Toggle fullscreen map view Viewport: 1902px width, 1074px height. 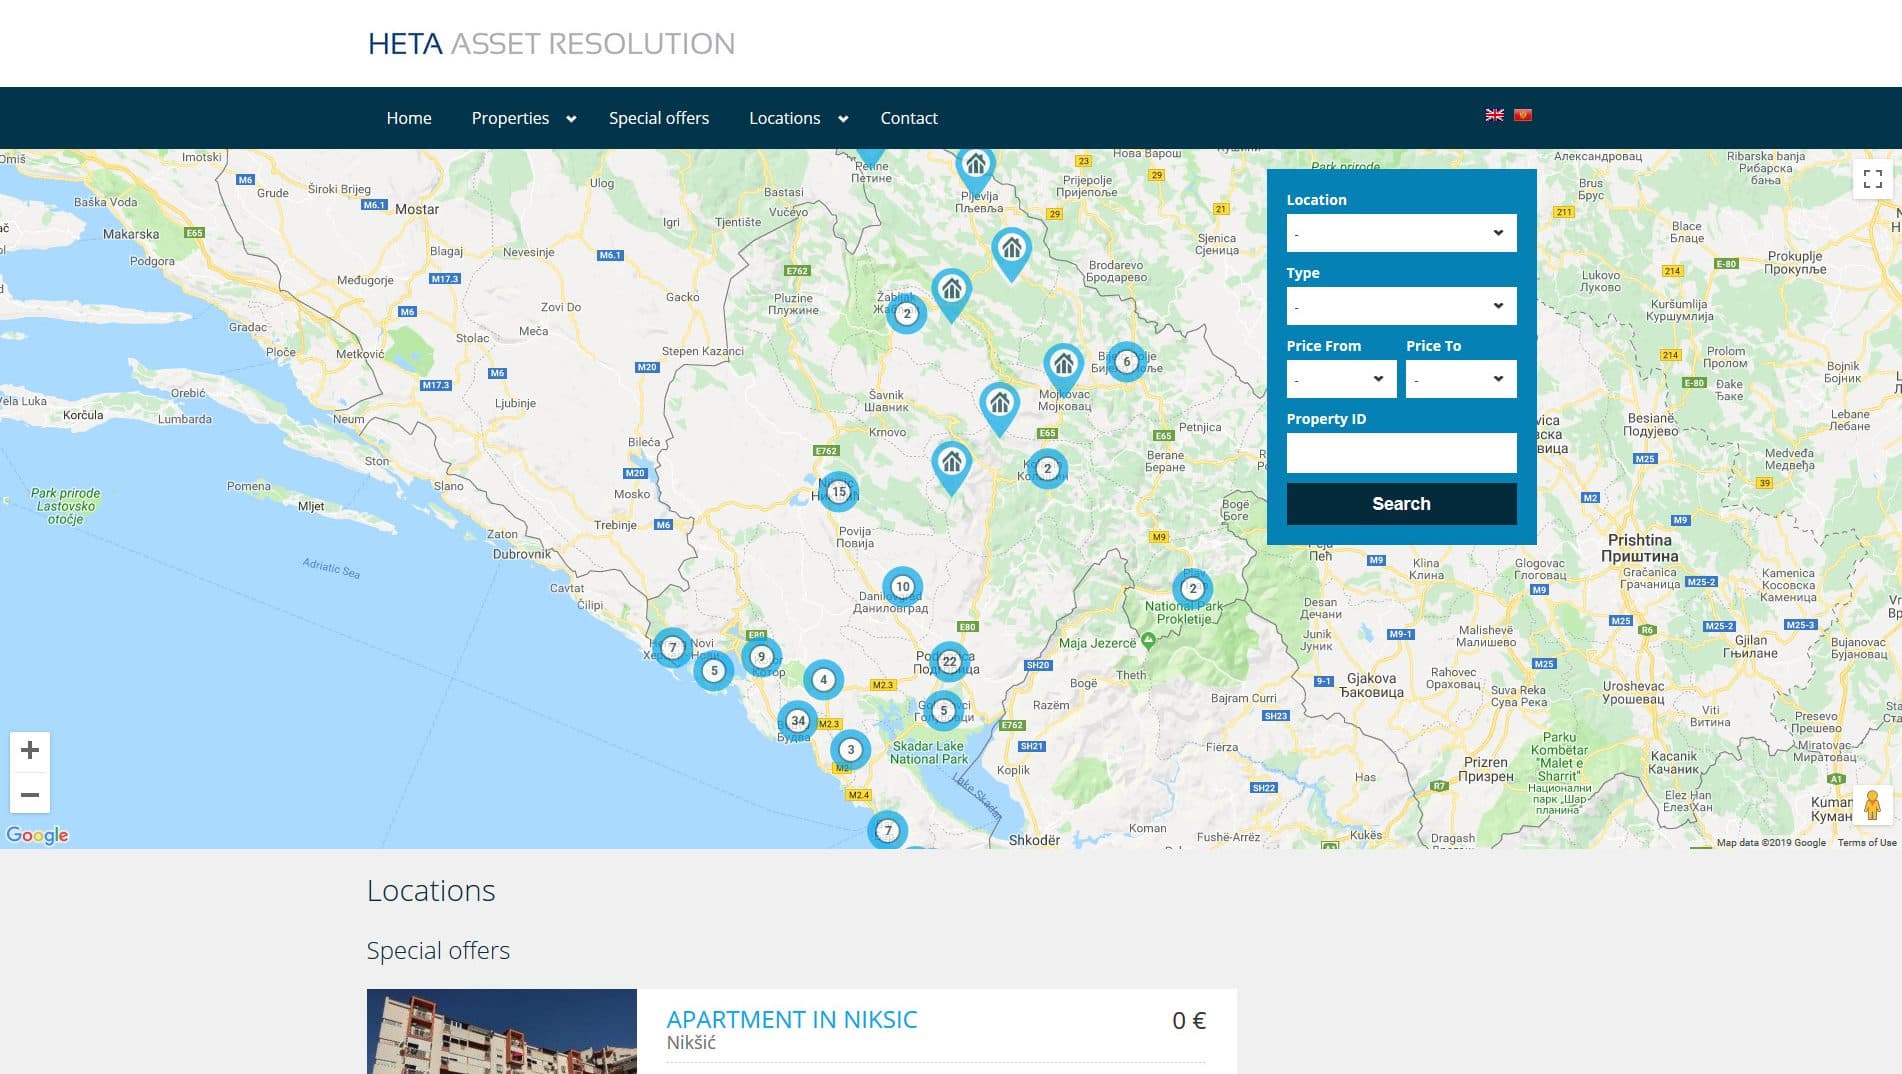pos(1873,179)
